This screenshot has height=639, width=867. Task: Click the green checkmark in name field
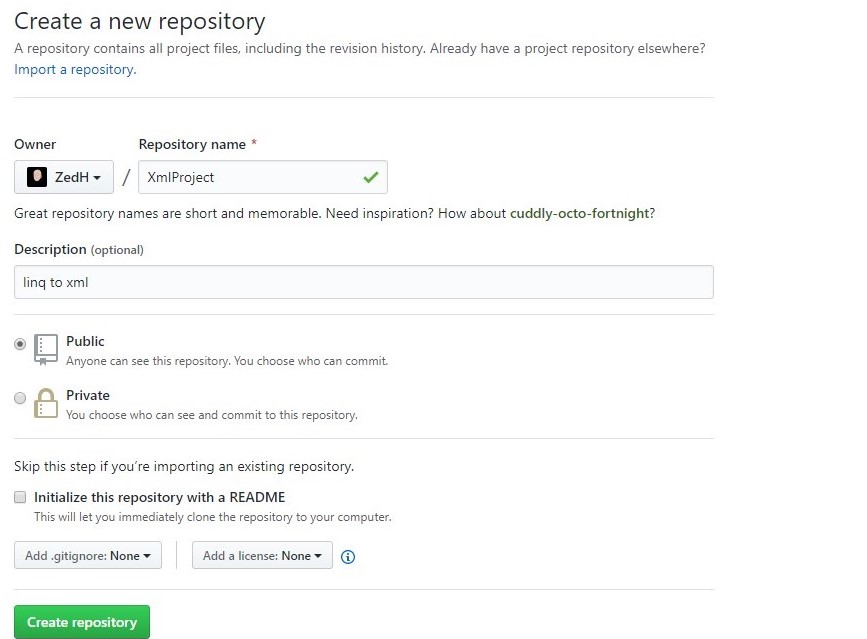click(371, 177)
